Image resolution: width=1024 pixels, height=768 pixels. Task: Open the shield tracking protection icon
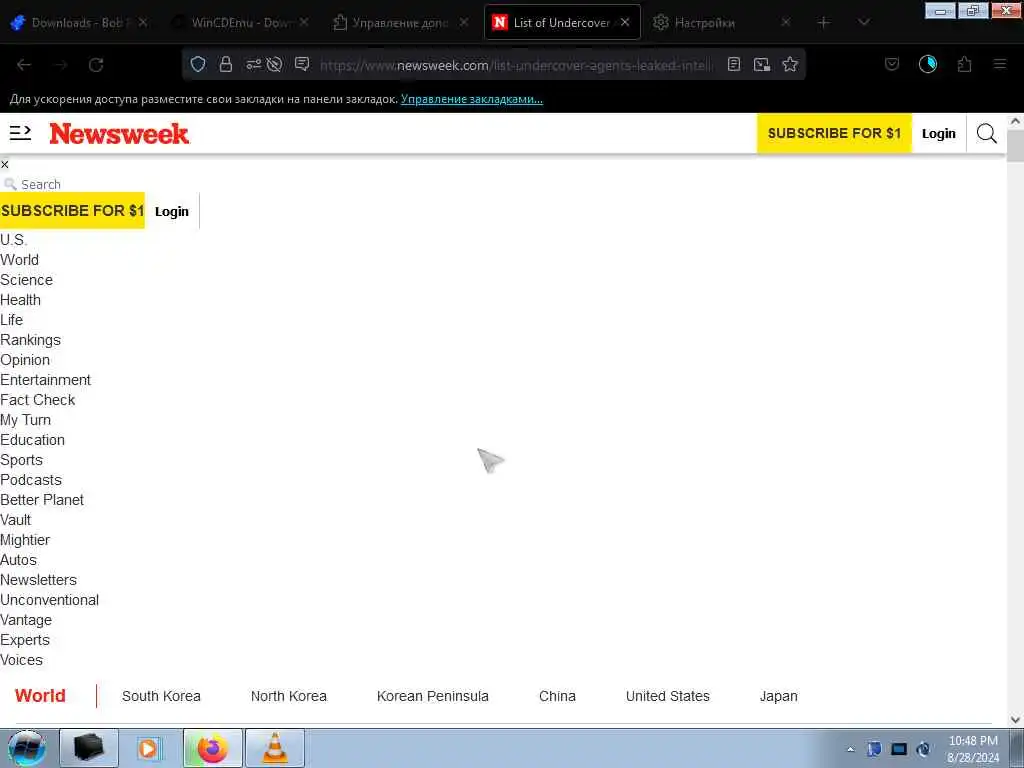[198, 64]
